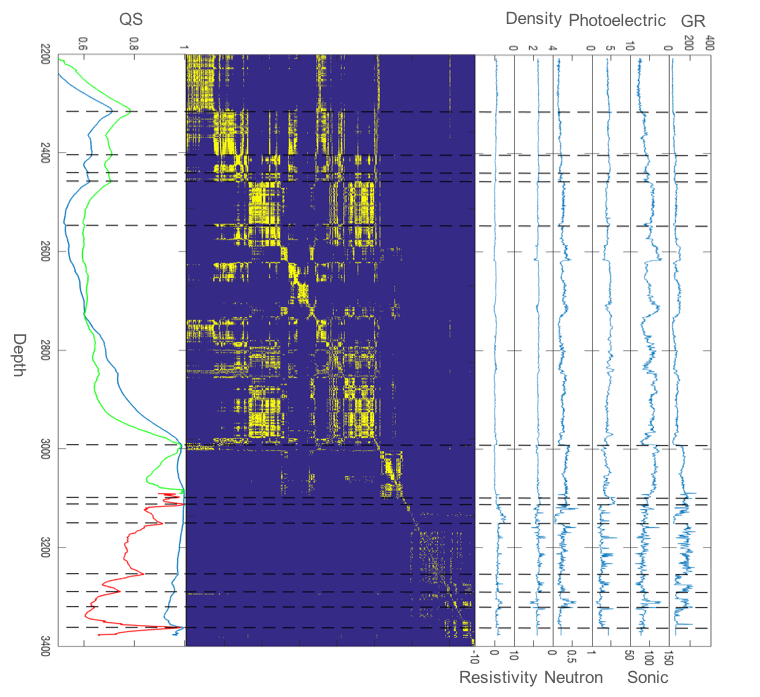Click Resistivity tick label -10
Image resolution: width=760 pixels, height=697 pixels.
pyautogui.click(x=474, y=658)
